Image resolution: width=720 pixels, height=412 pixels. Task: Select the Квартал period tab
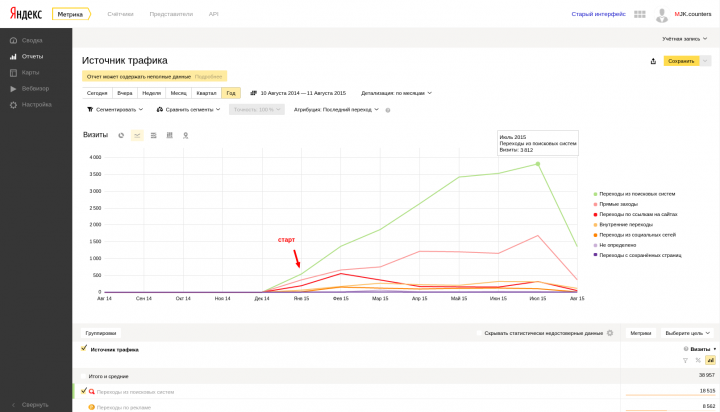point(206,93)
